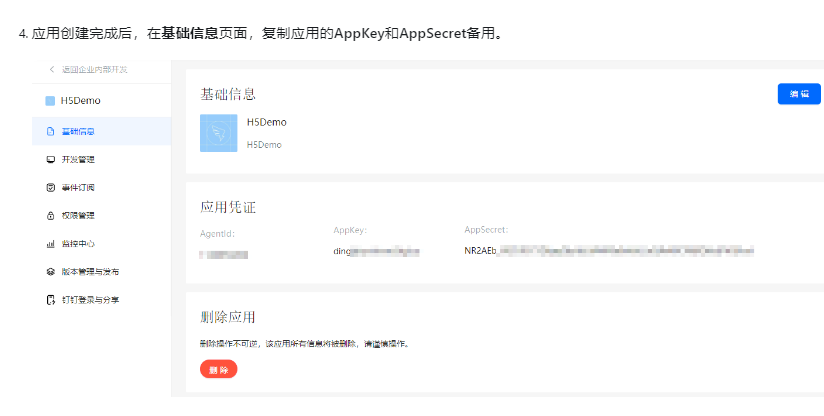The width and height of the screenshot is (824, 416).
Task: Click the 版本管理与发布 layers icon
Action: click(50, 272)
